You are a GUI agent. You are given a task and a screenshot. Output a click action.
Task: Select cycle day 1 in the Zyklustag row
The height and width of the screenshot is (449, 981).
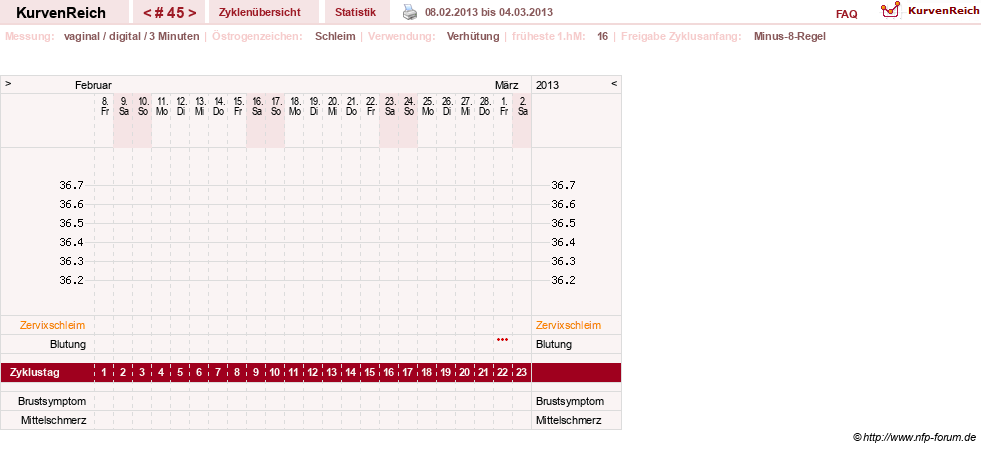pos(104,373)
